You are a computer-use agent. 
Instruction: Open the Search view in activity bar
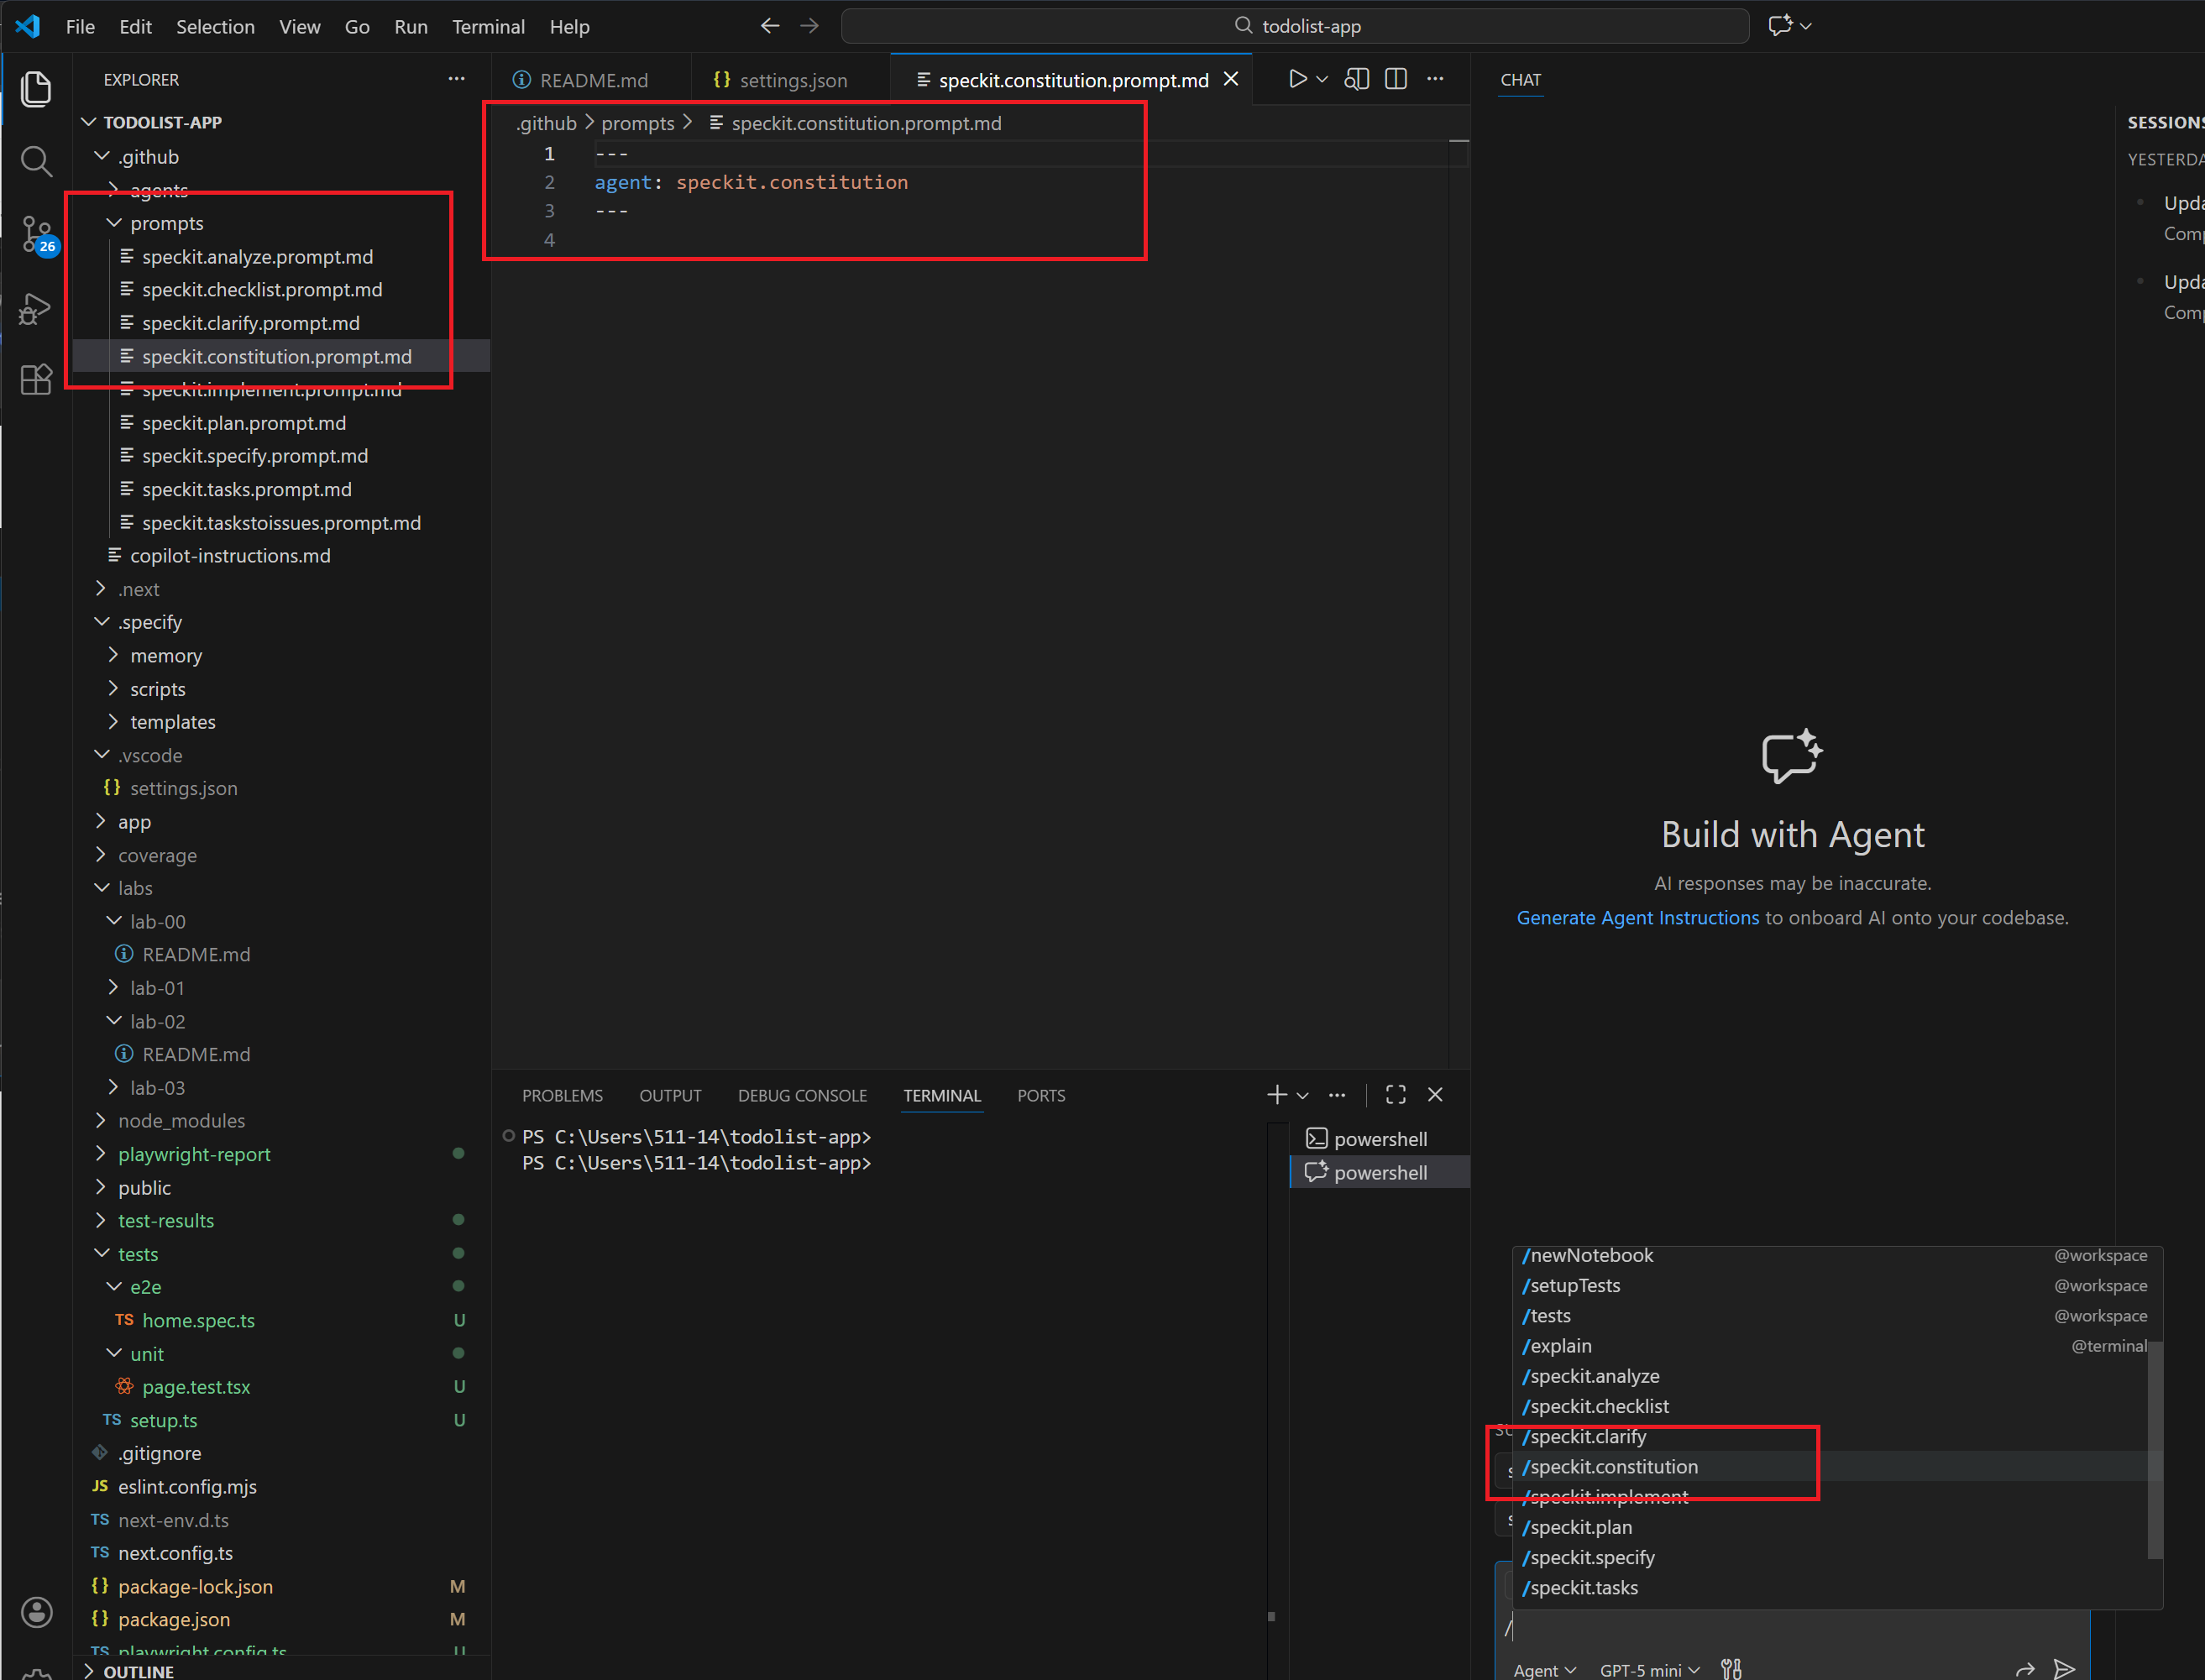[x=36, y=161]
